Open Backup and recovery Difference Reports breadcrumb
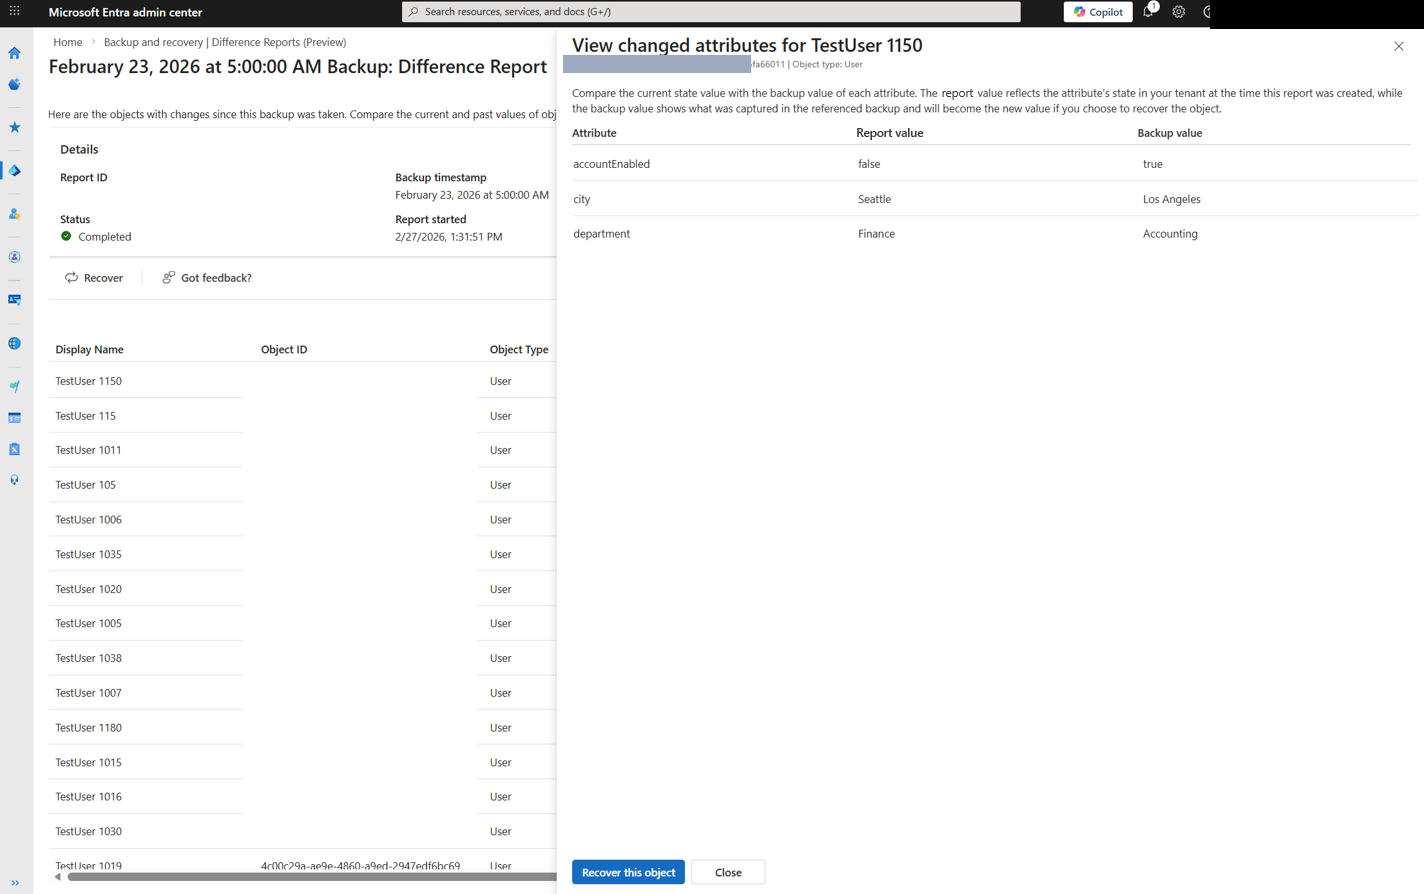This screenshot has height=894, width=1424. coord(223,42)
